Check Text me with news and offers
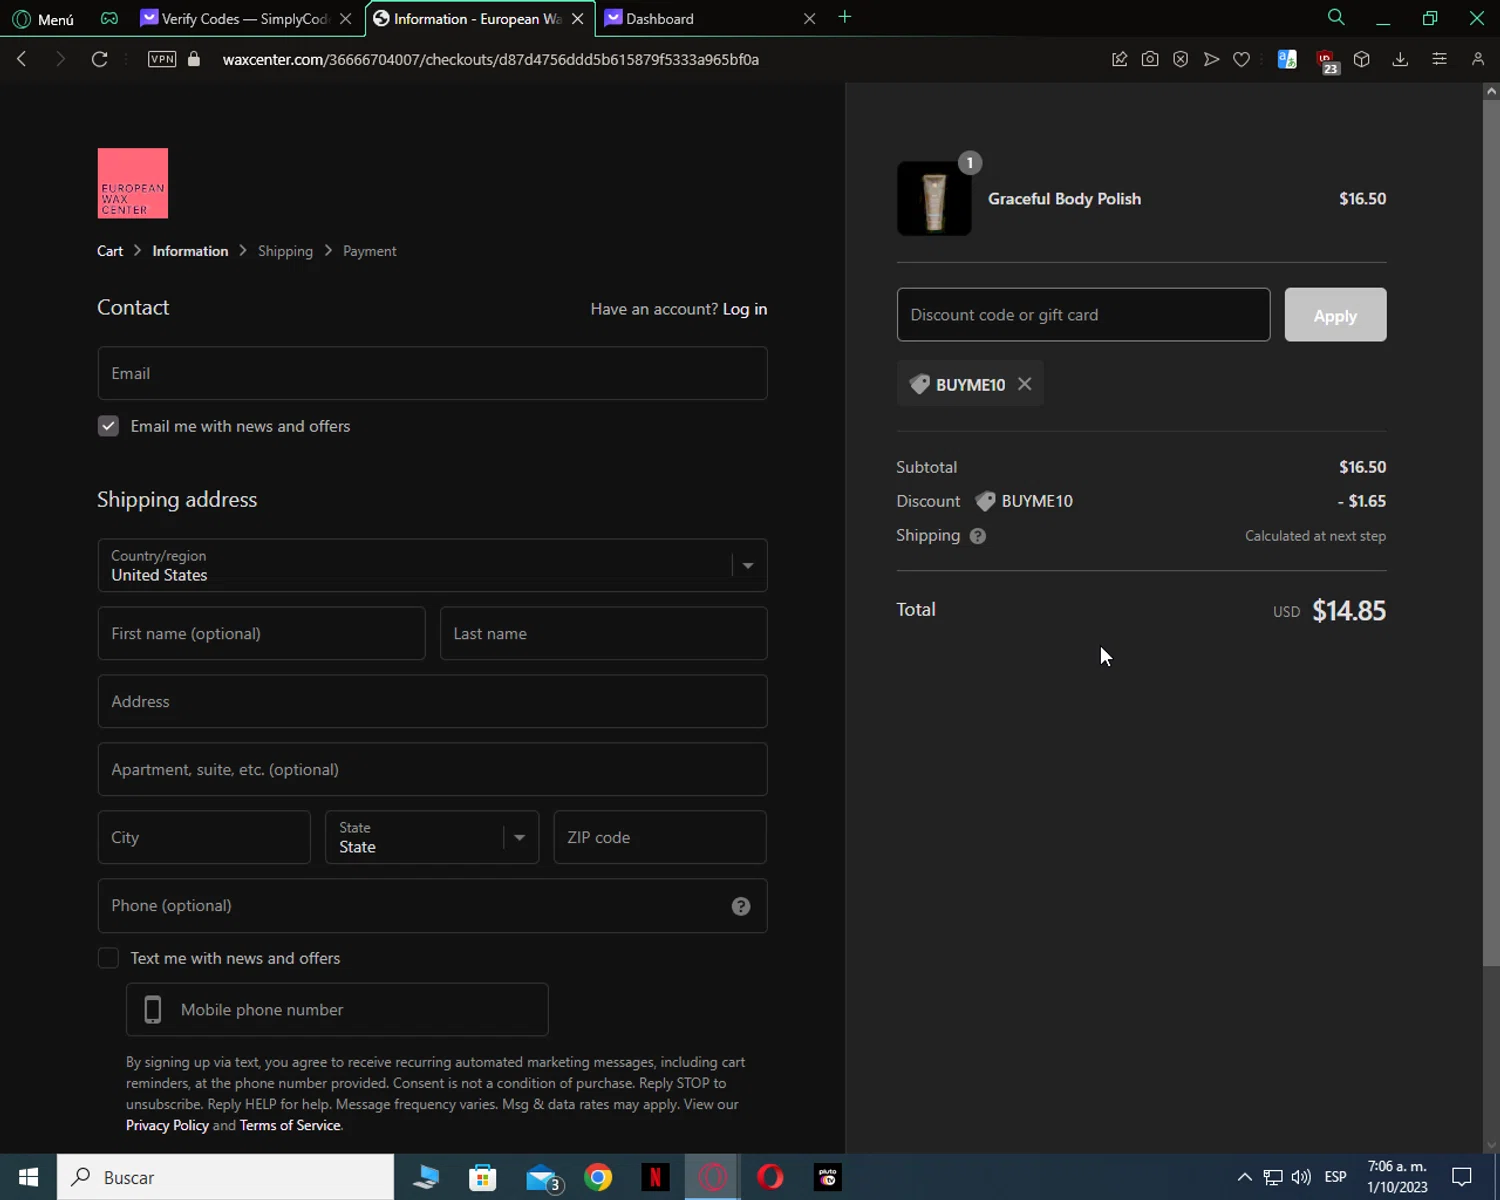This screenshot has width=1500, height=1200. [x=108, y=958]
